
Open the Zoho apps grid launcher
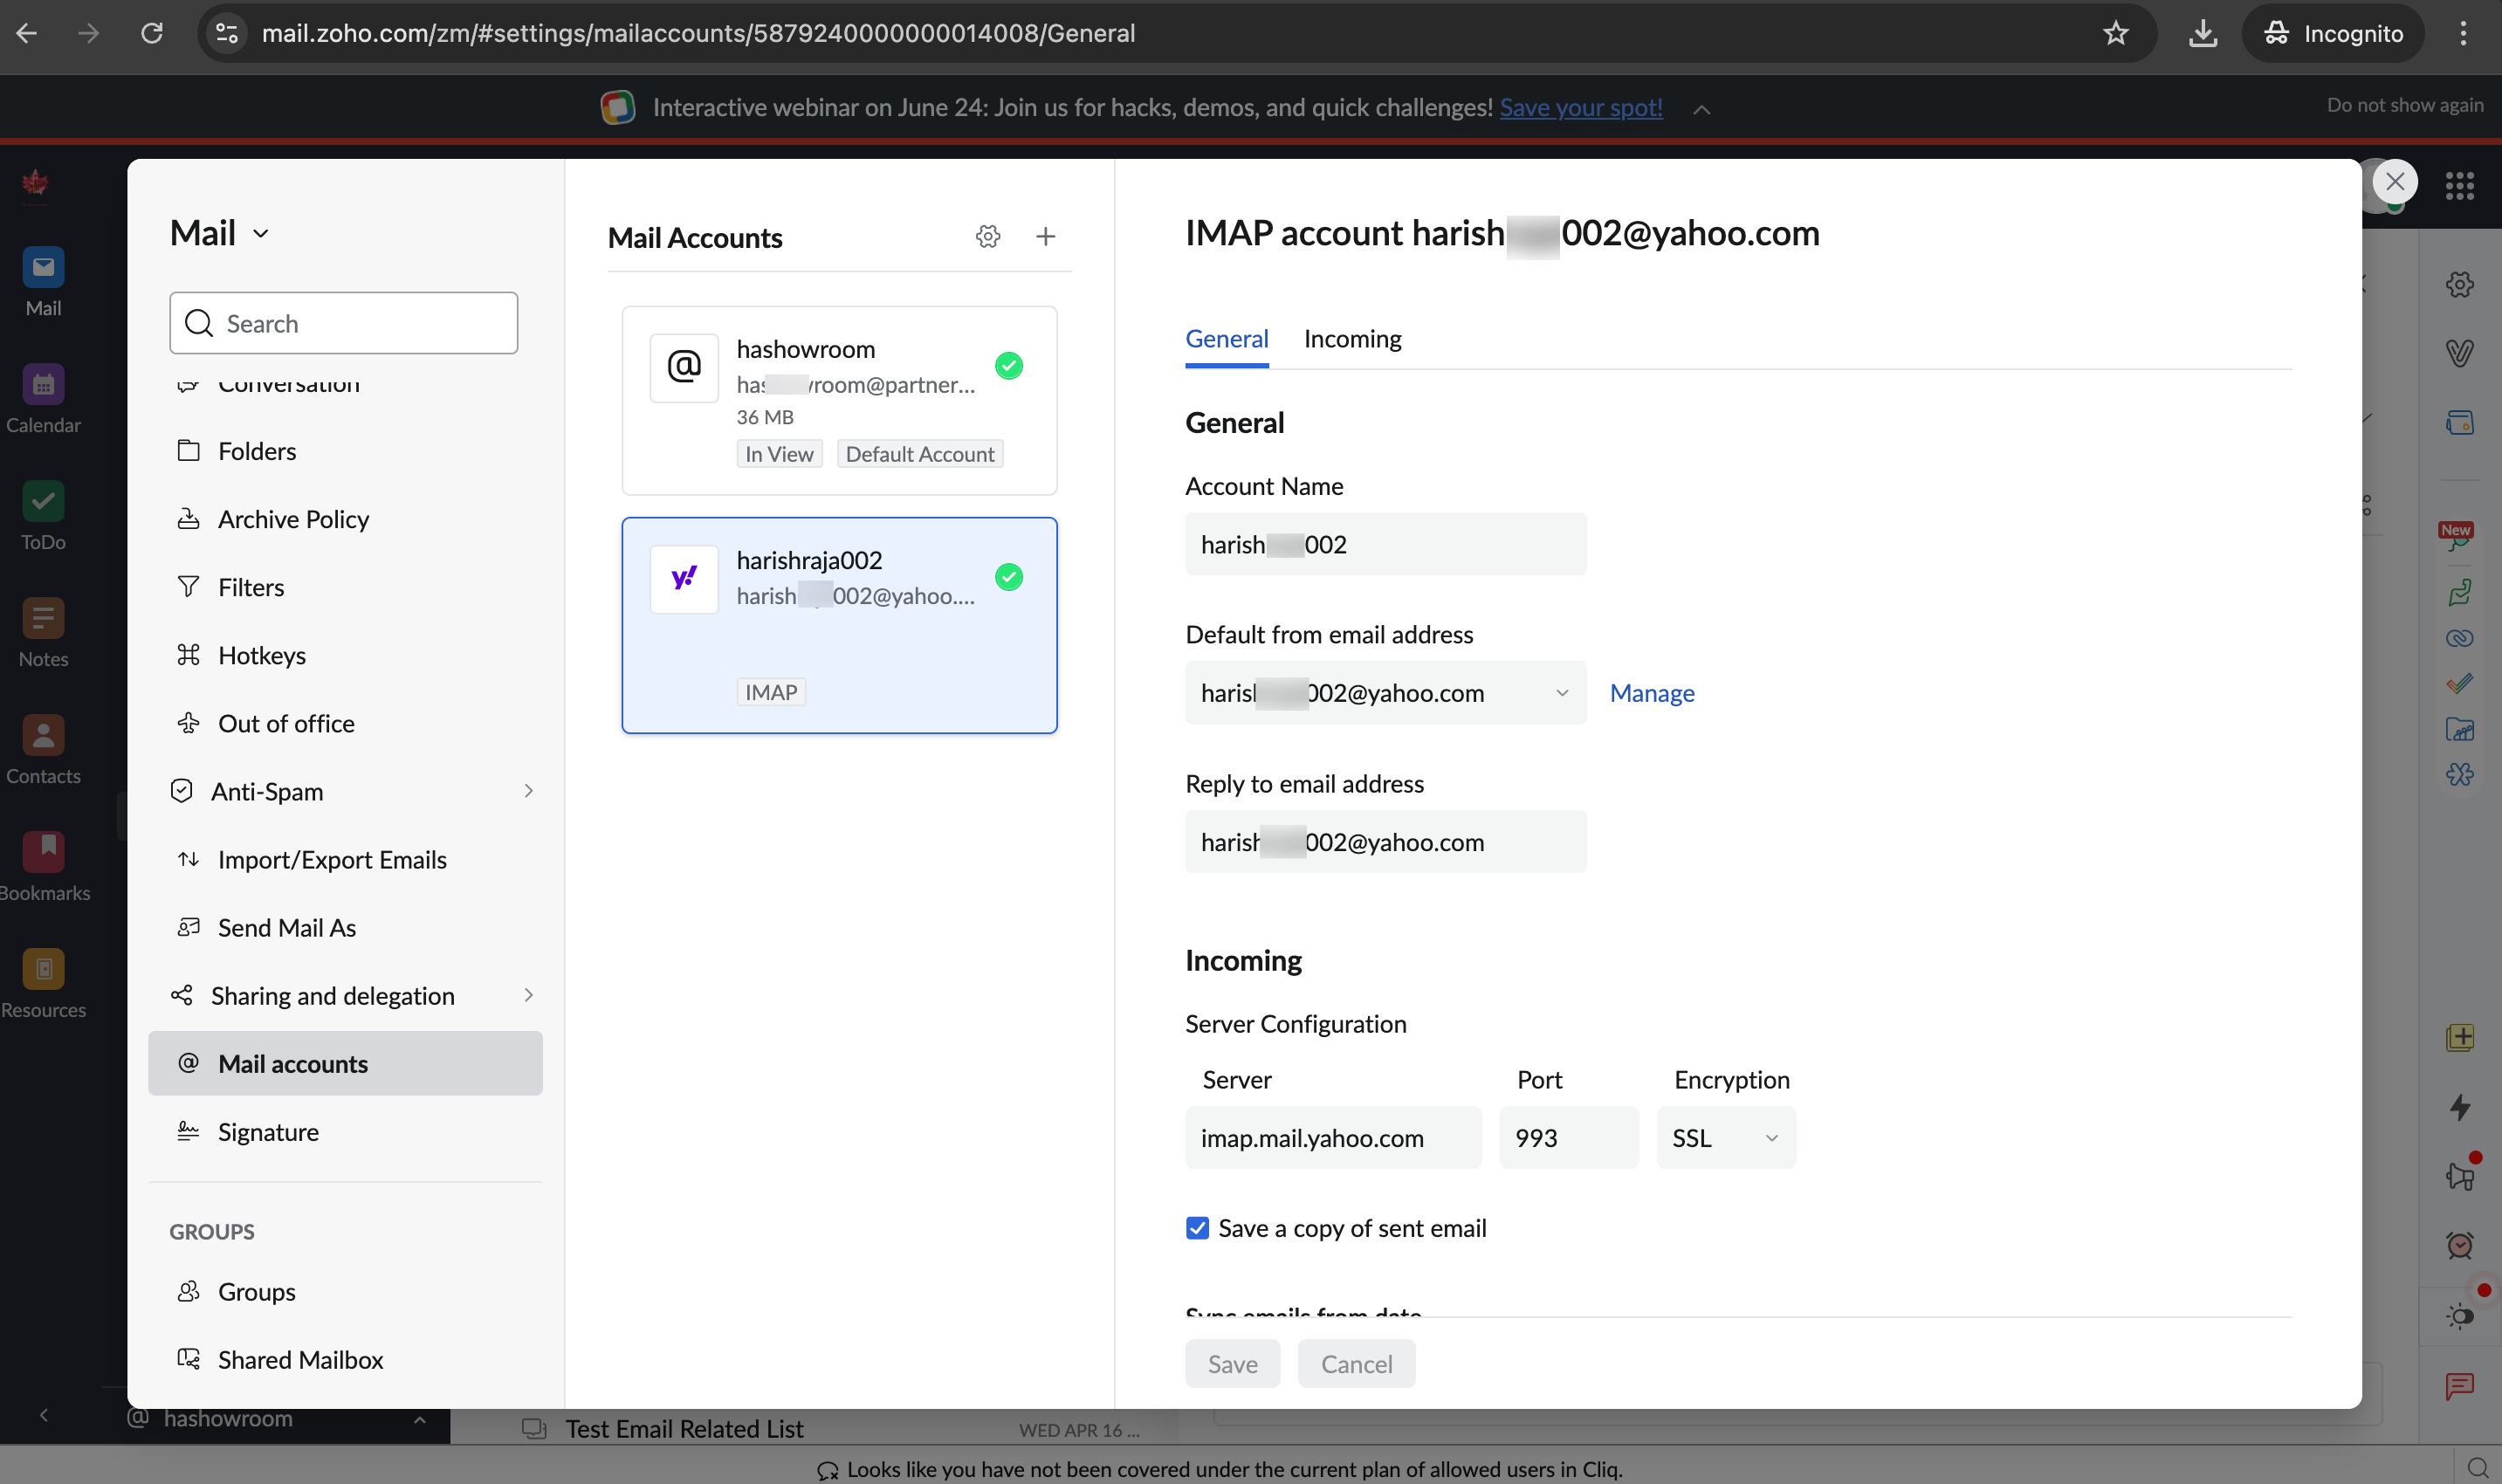click(2459, 185)
